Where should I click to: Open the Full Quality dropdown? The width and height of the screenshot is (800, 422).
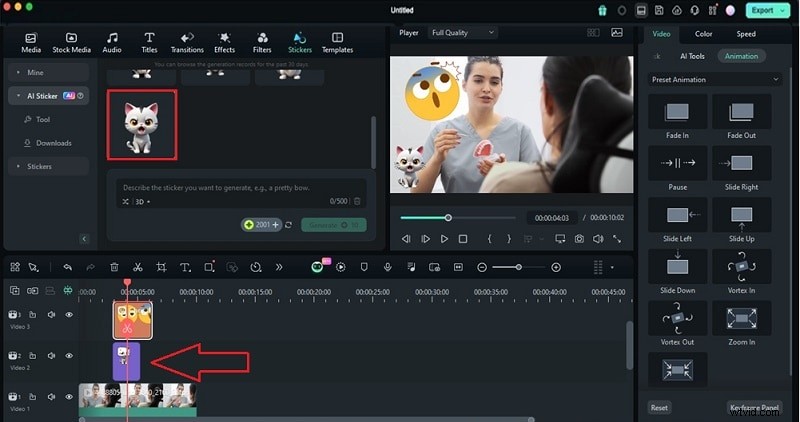[463, 33]
